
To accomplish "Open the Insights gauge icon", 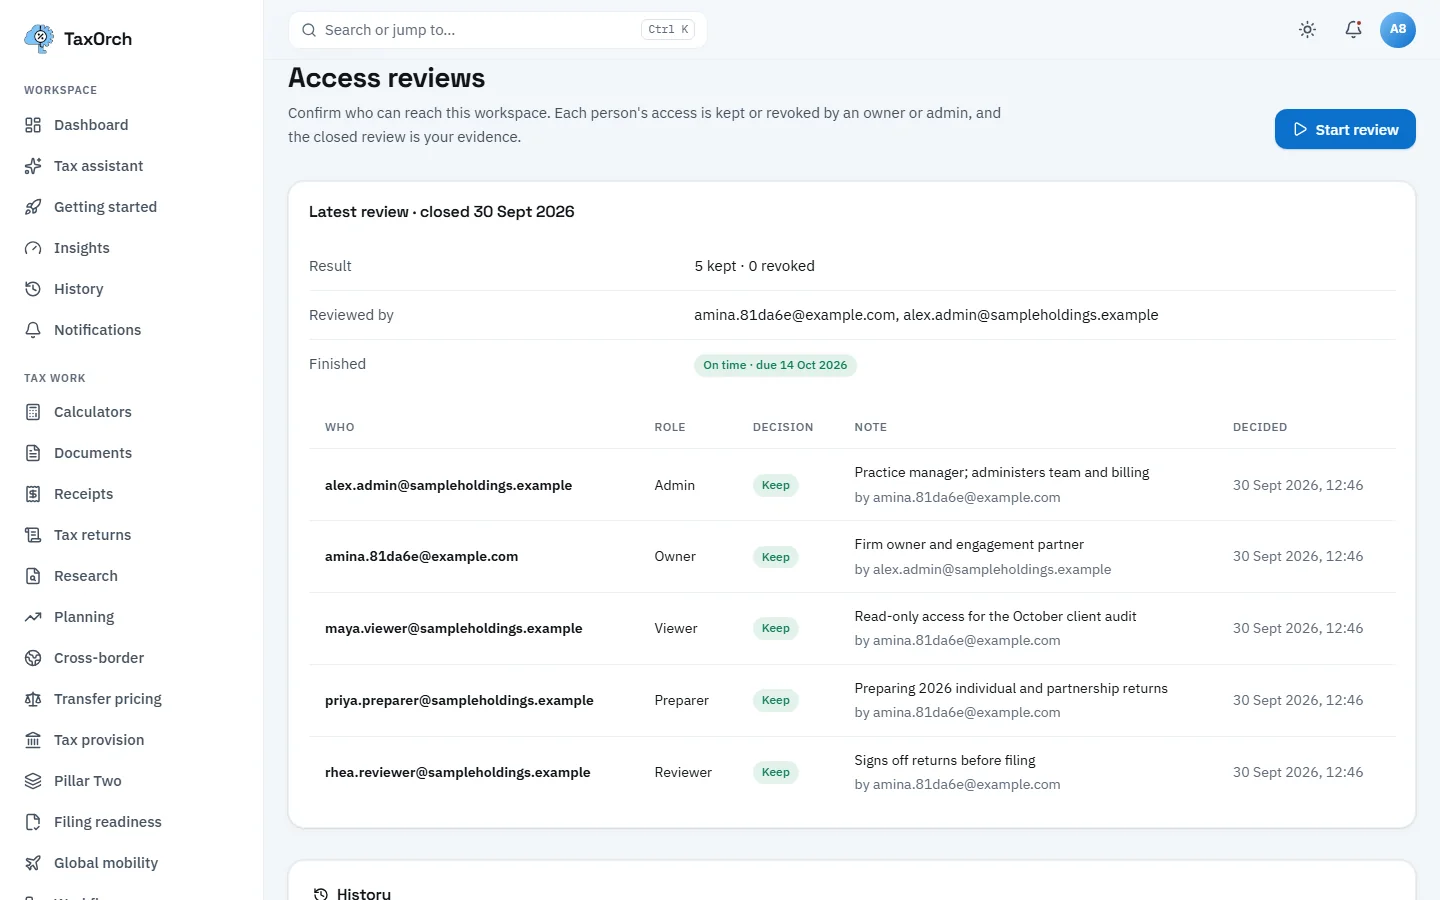I will click(33, 248).
